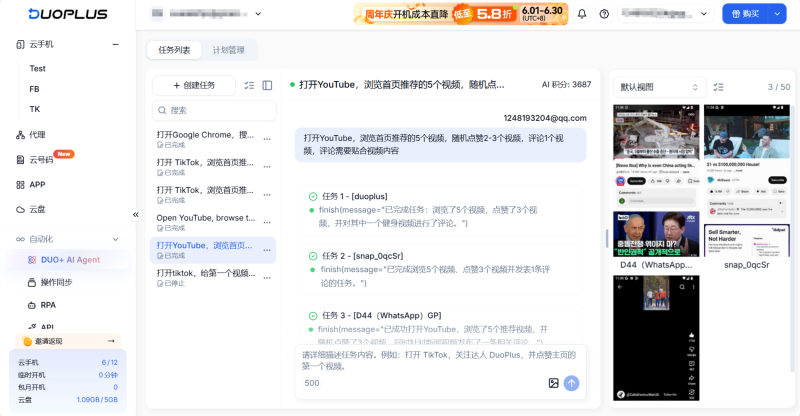Click the 购买 purchase button
This screenshot has width=800, height=416.
pos(746,14)
